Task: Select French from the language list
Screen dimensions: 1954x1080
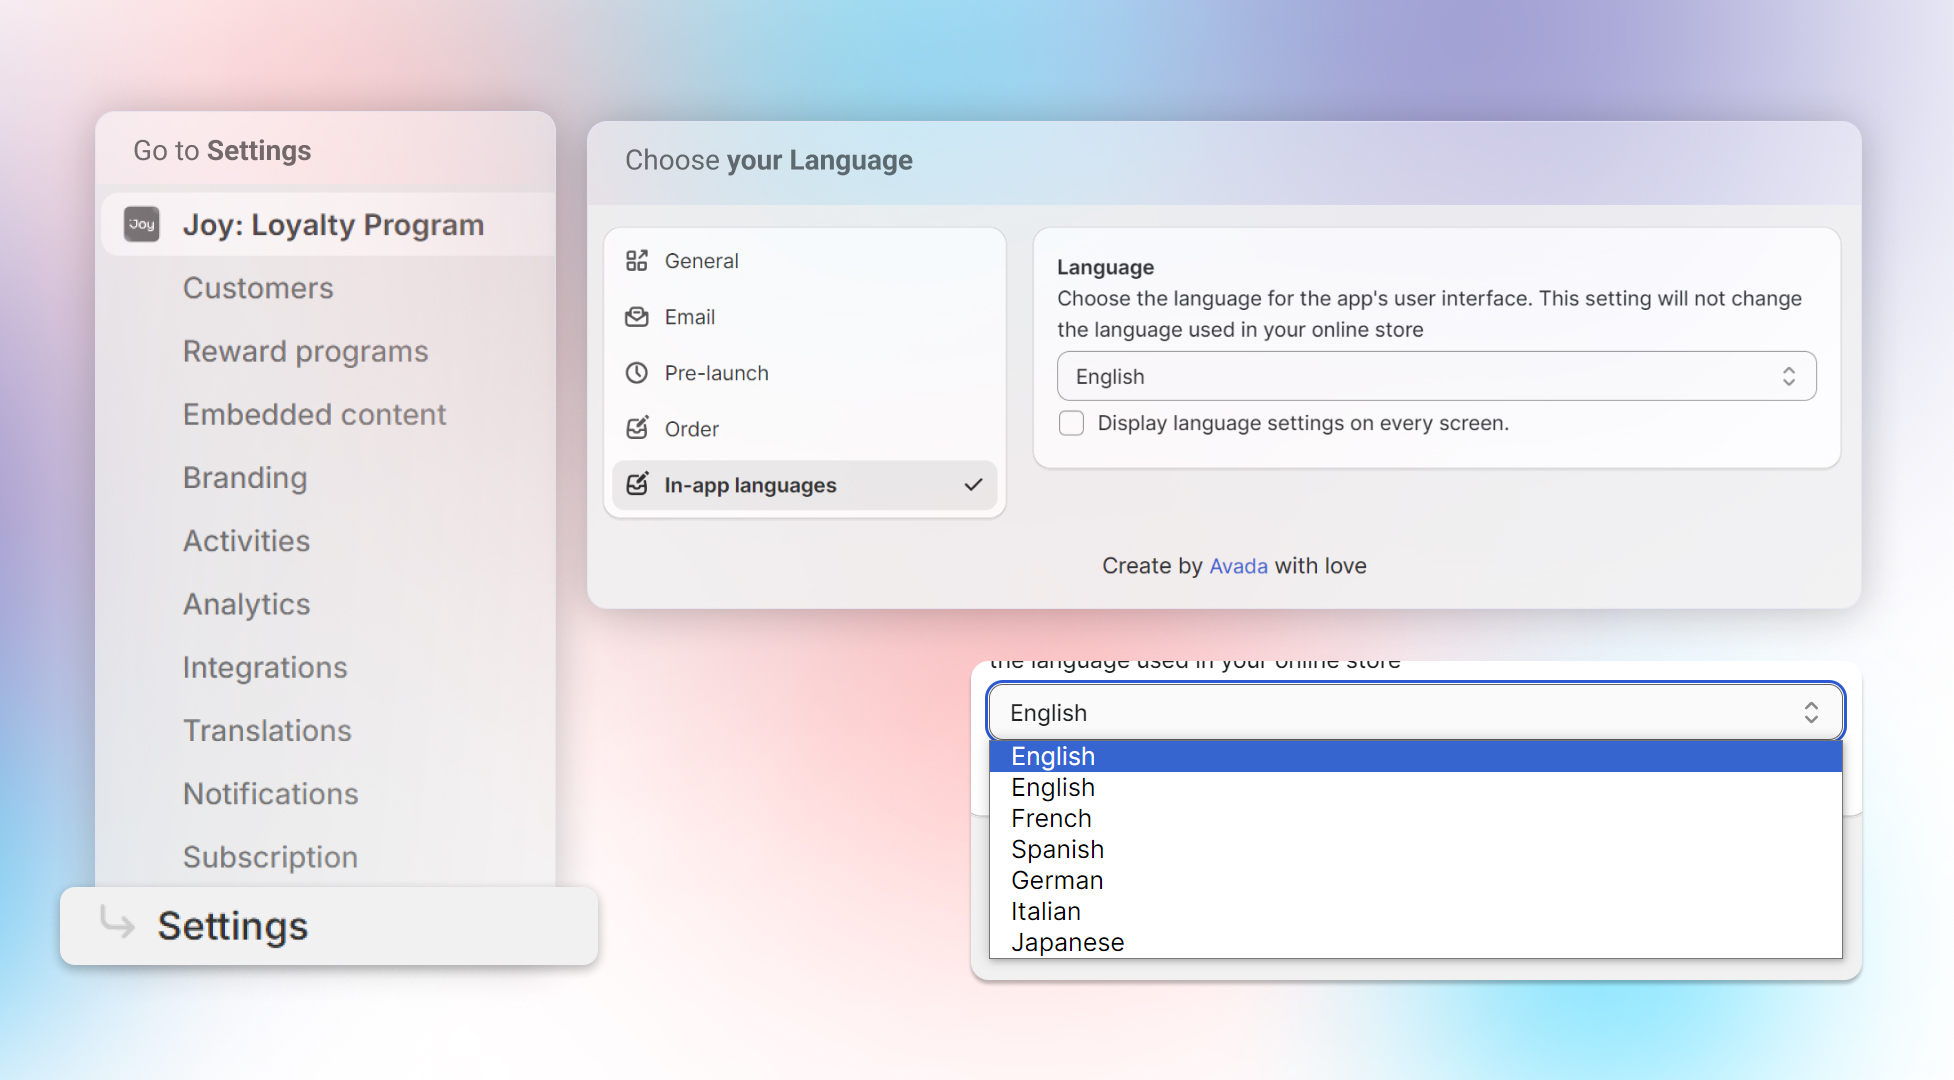Action: tap(1051, 818)
